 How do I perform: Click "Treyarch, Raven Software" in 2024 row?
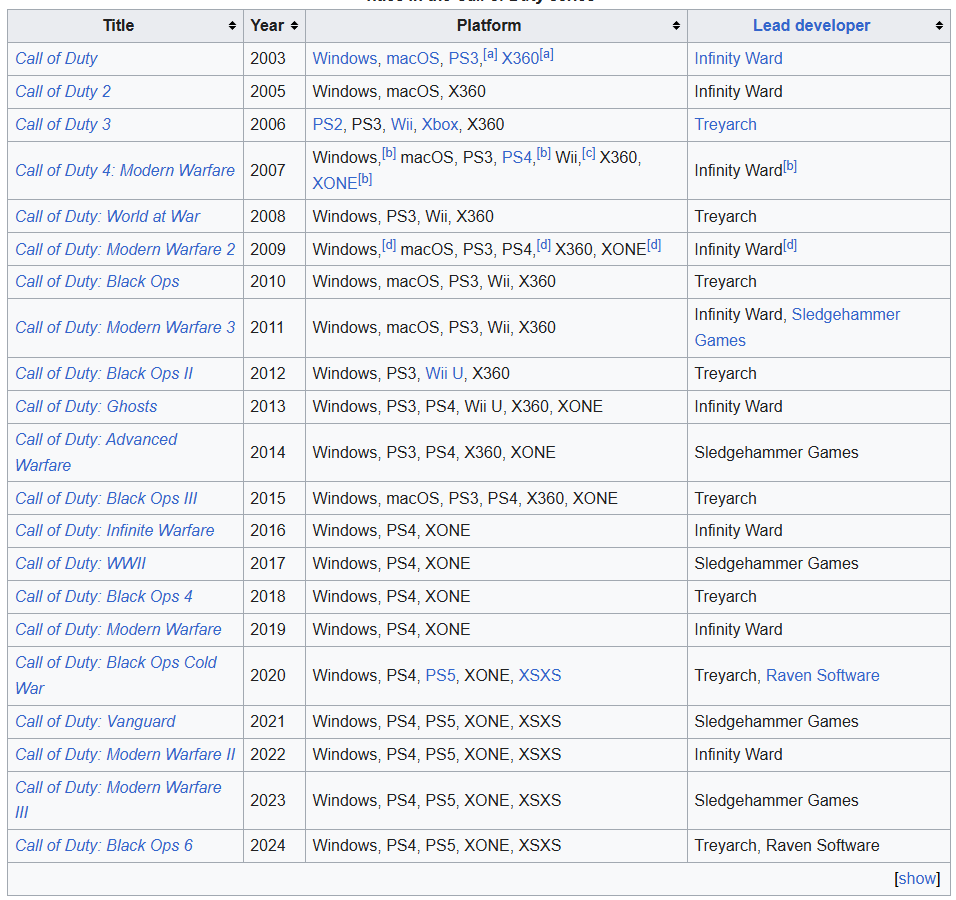click(x=787, y=846)
